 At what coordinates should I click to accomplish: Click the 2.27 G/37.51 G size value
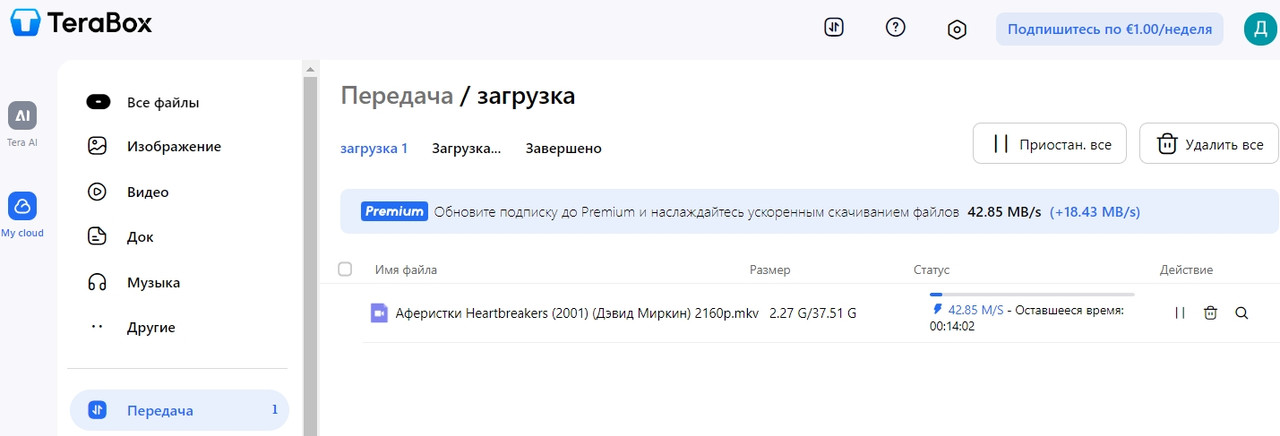813,313
